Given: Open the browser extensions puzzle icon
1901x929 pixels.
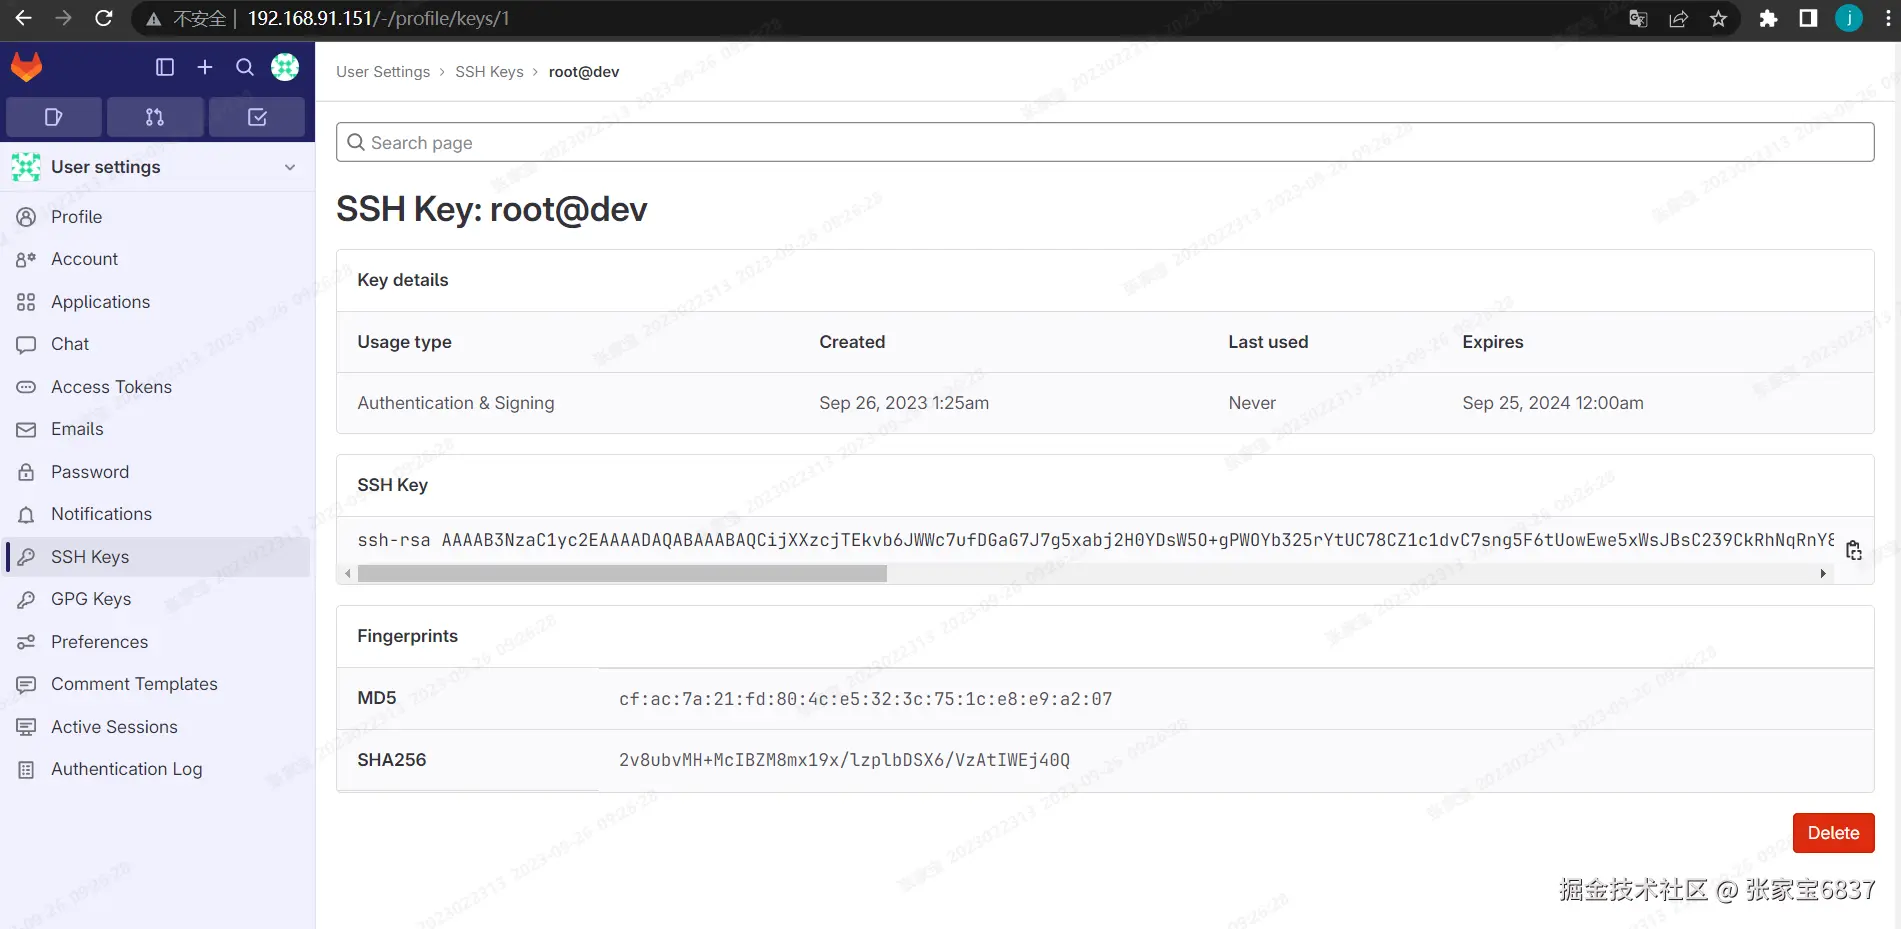Looking at the screenshot, I should click(x=1768, y=18).
